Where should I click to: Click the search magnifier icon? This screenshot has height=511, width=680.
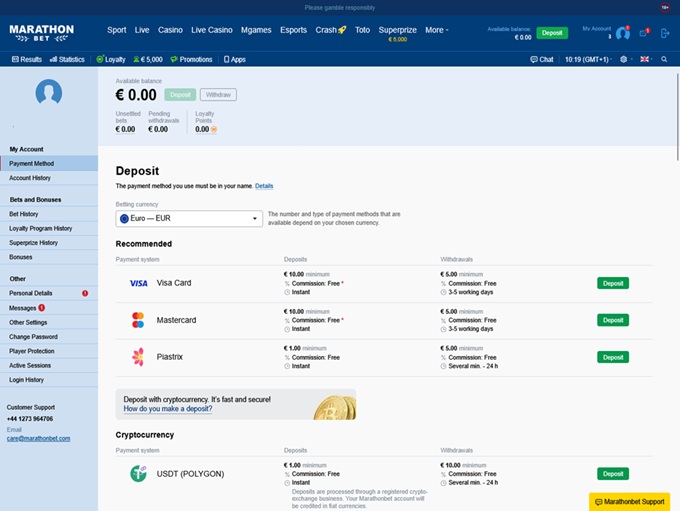[x=665, y=59]
